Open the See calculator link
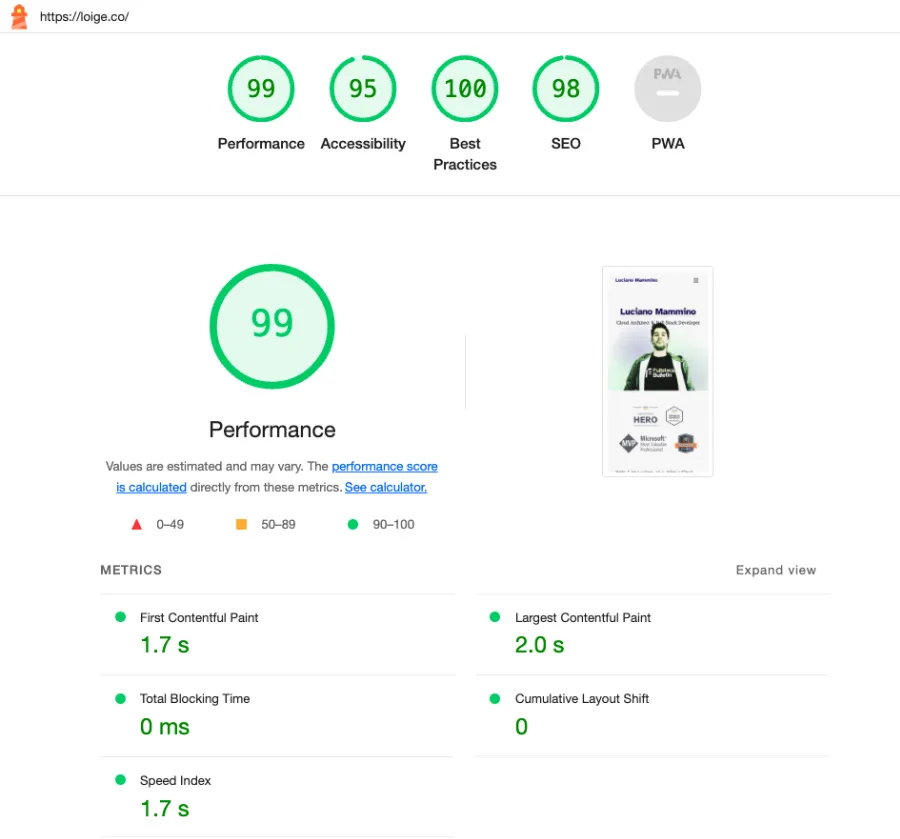Image resolution: width=900 pixels, height=839 pixels. click(385, 487)
